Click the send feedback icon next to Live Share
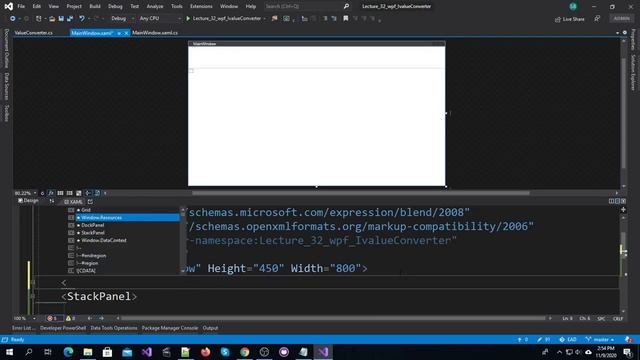The width and height of the screenshot is (640, 360). [x=597, y=19]
